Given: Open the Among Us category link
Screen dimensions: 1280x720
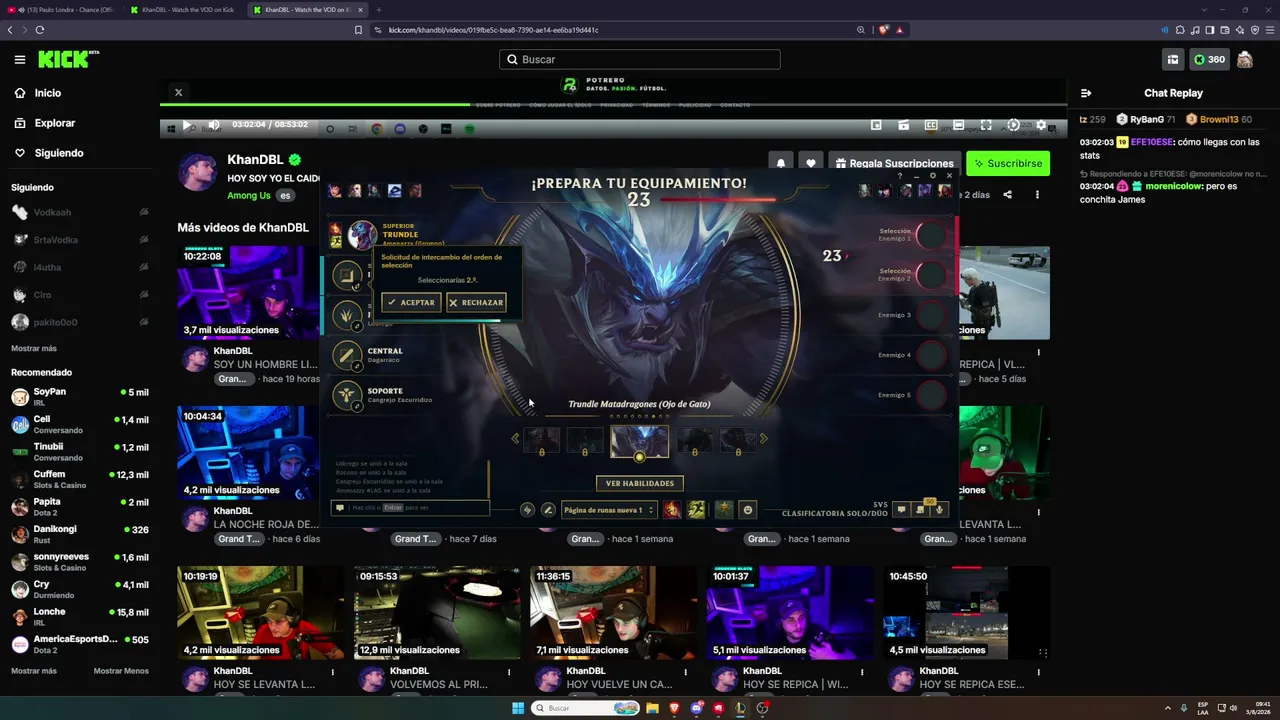Looking at the screenshot, I should click(249, 196).
